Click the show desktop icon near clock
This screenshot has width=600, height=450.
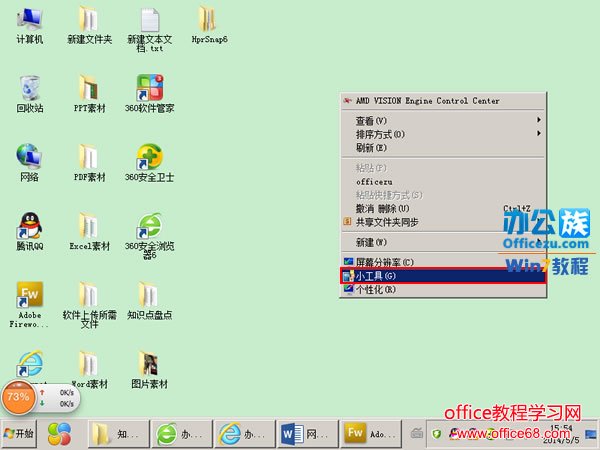(x=591, y=434)
